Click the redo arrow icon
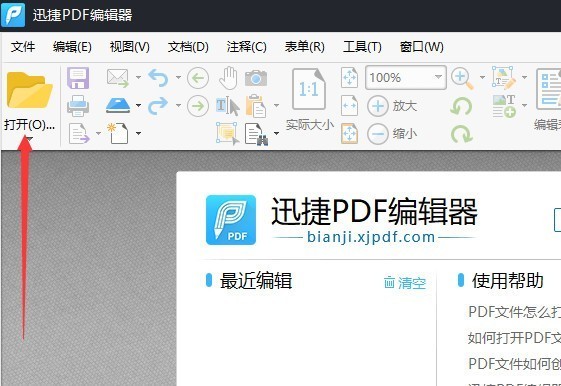The image size is (561, 386). (158, 106)
